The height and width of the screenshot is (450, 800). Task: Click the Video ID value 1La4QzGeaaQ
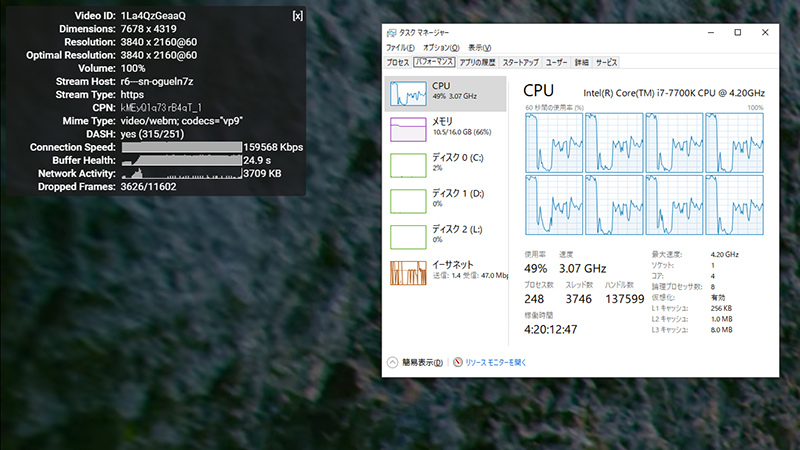[153, 16]
